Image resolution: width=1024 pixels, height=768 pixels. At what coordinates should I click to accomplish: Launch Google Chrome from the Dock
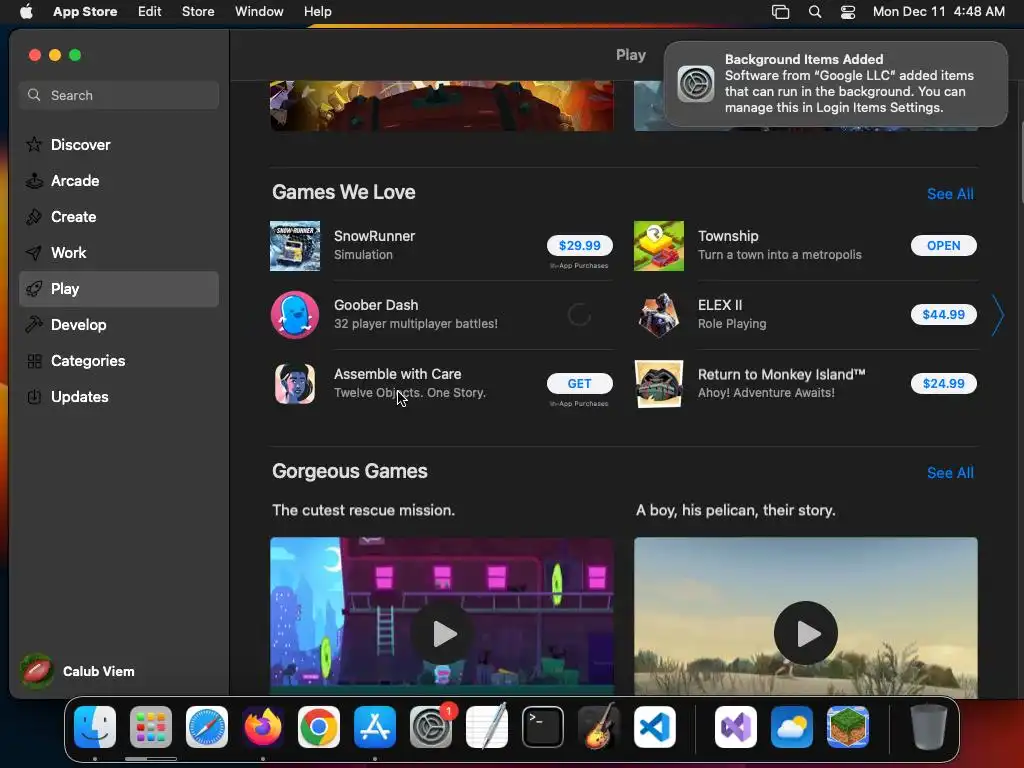click(319, 727)
